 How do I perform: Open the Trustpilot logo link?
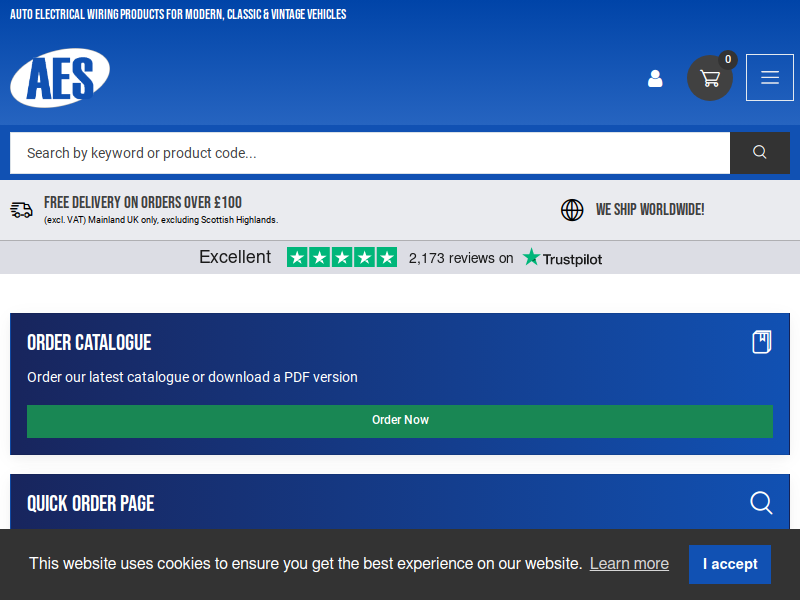(x=562, y=258)
